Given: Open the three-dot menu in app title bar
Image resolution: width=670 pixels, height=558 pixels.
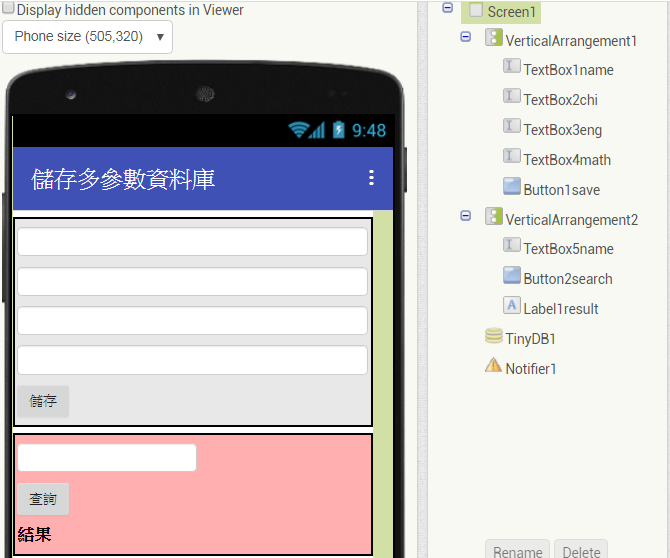Looking at the screenshot, I should pos(371,178).
